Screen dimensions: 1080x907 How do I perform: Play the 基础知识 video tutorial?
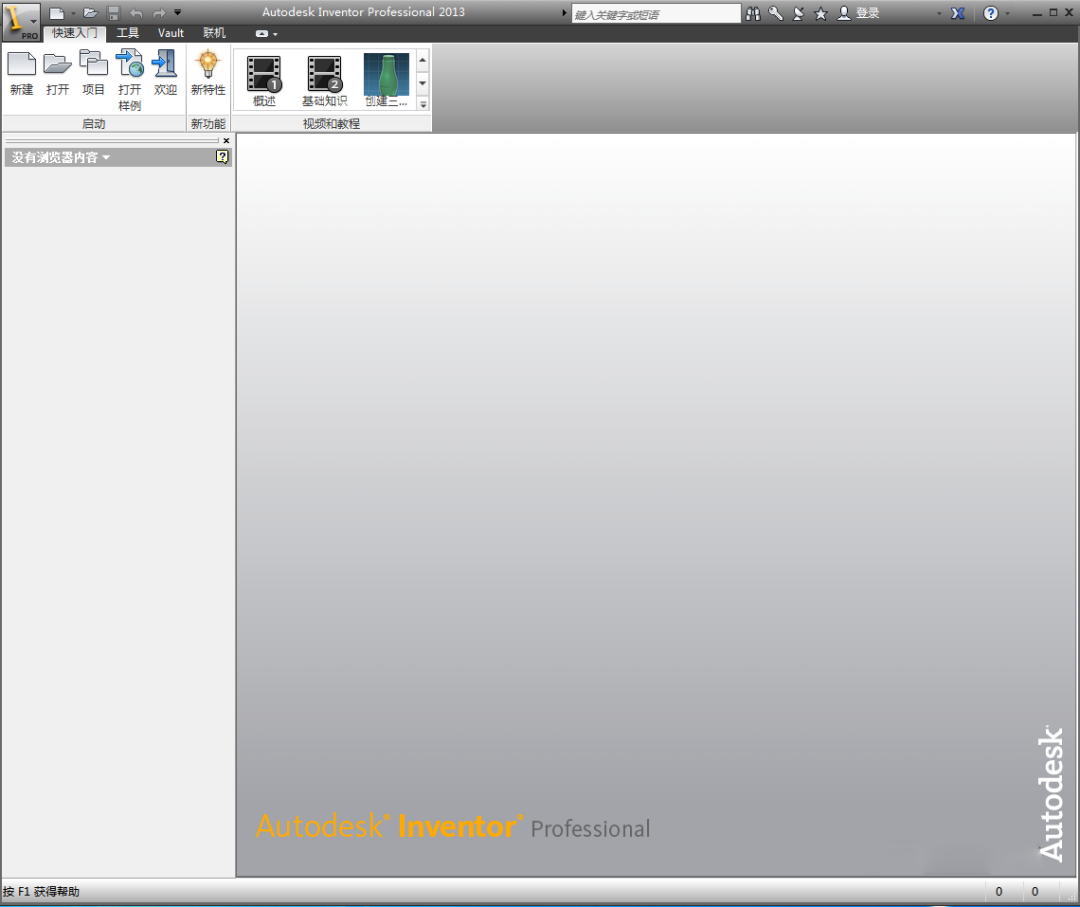click(x=324, y=81)
